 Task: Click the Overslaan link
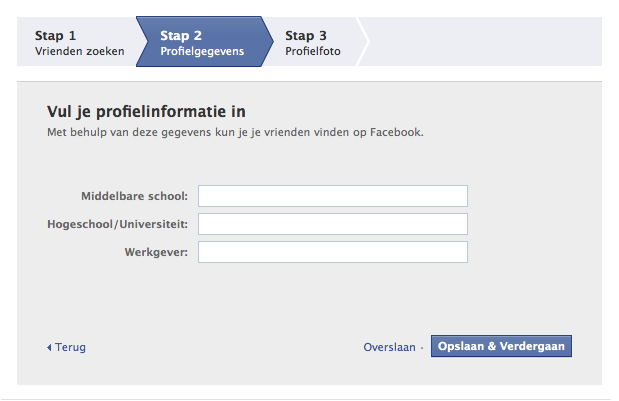coord(389,347)
